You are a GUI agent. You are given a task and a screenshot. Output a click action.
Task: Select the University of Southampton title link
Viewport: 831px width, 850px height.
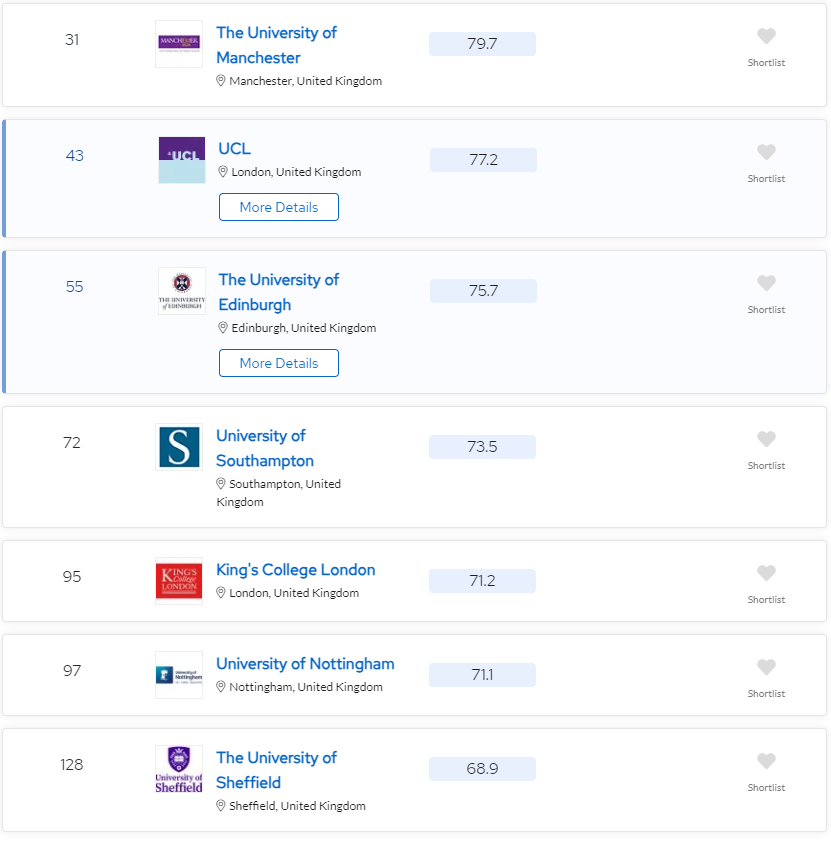[x=265, y=448]
